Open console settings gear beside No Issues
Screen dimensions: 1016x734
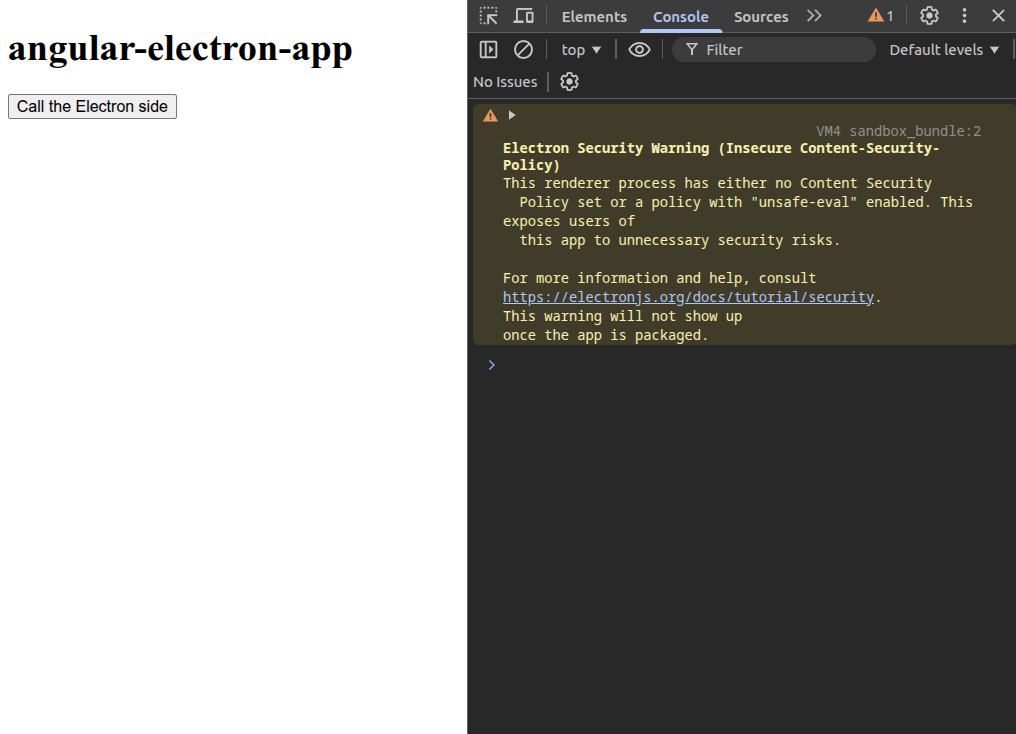tap(569, 82)
